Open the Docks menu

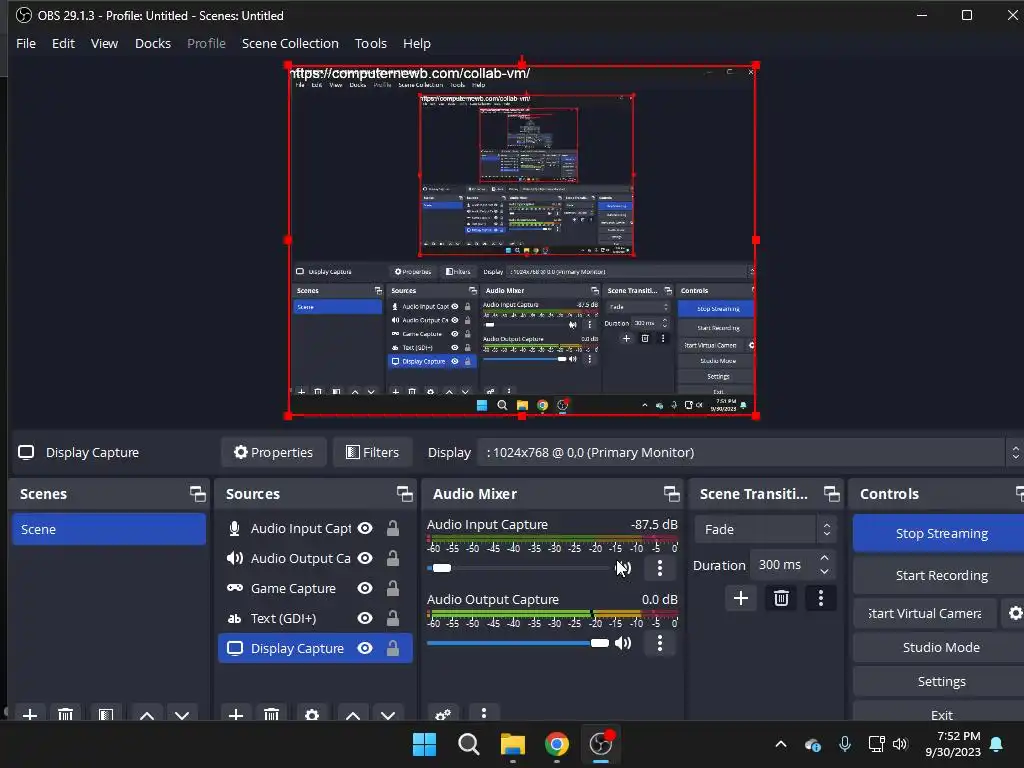153,44
